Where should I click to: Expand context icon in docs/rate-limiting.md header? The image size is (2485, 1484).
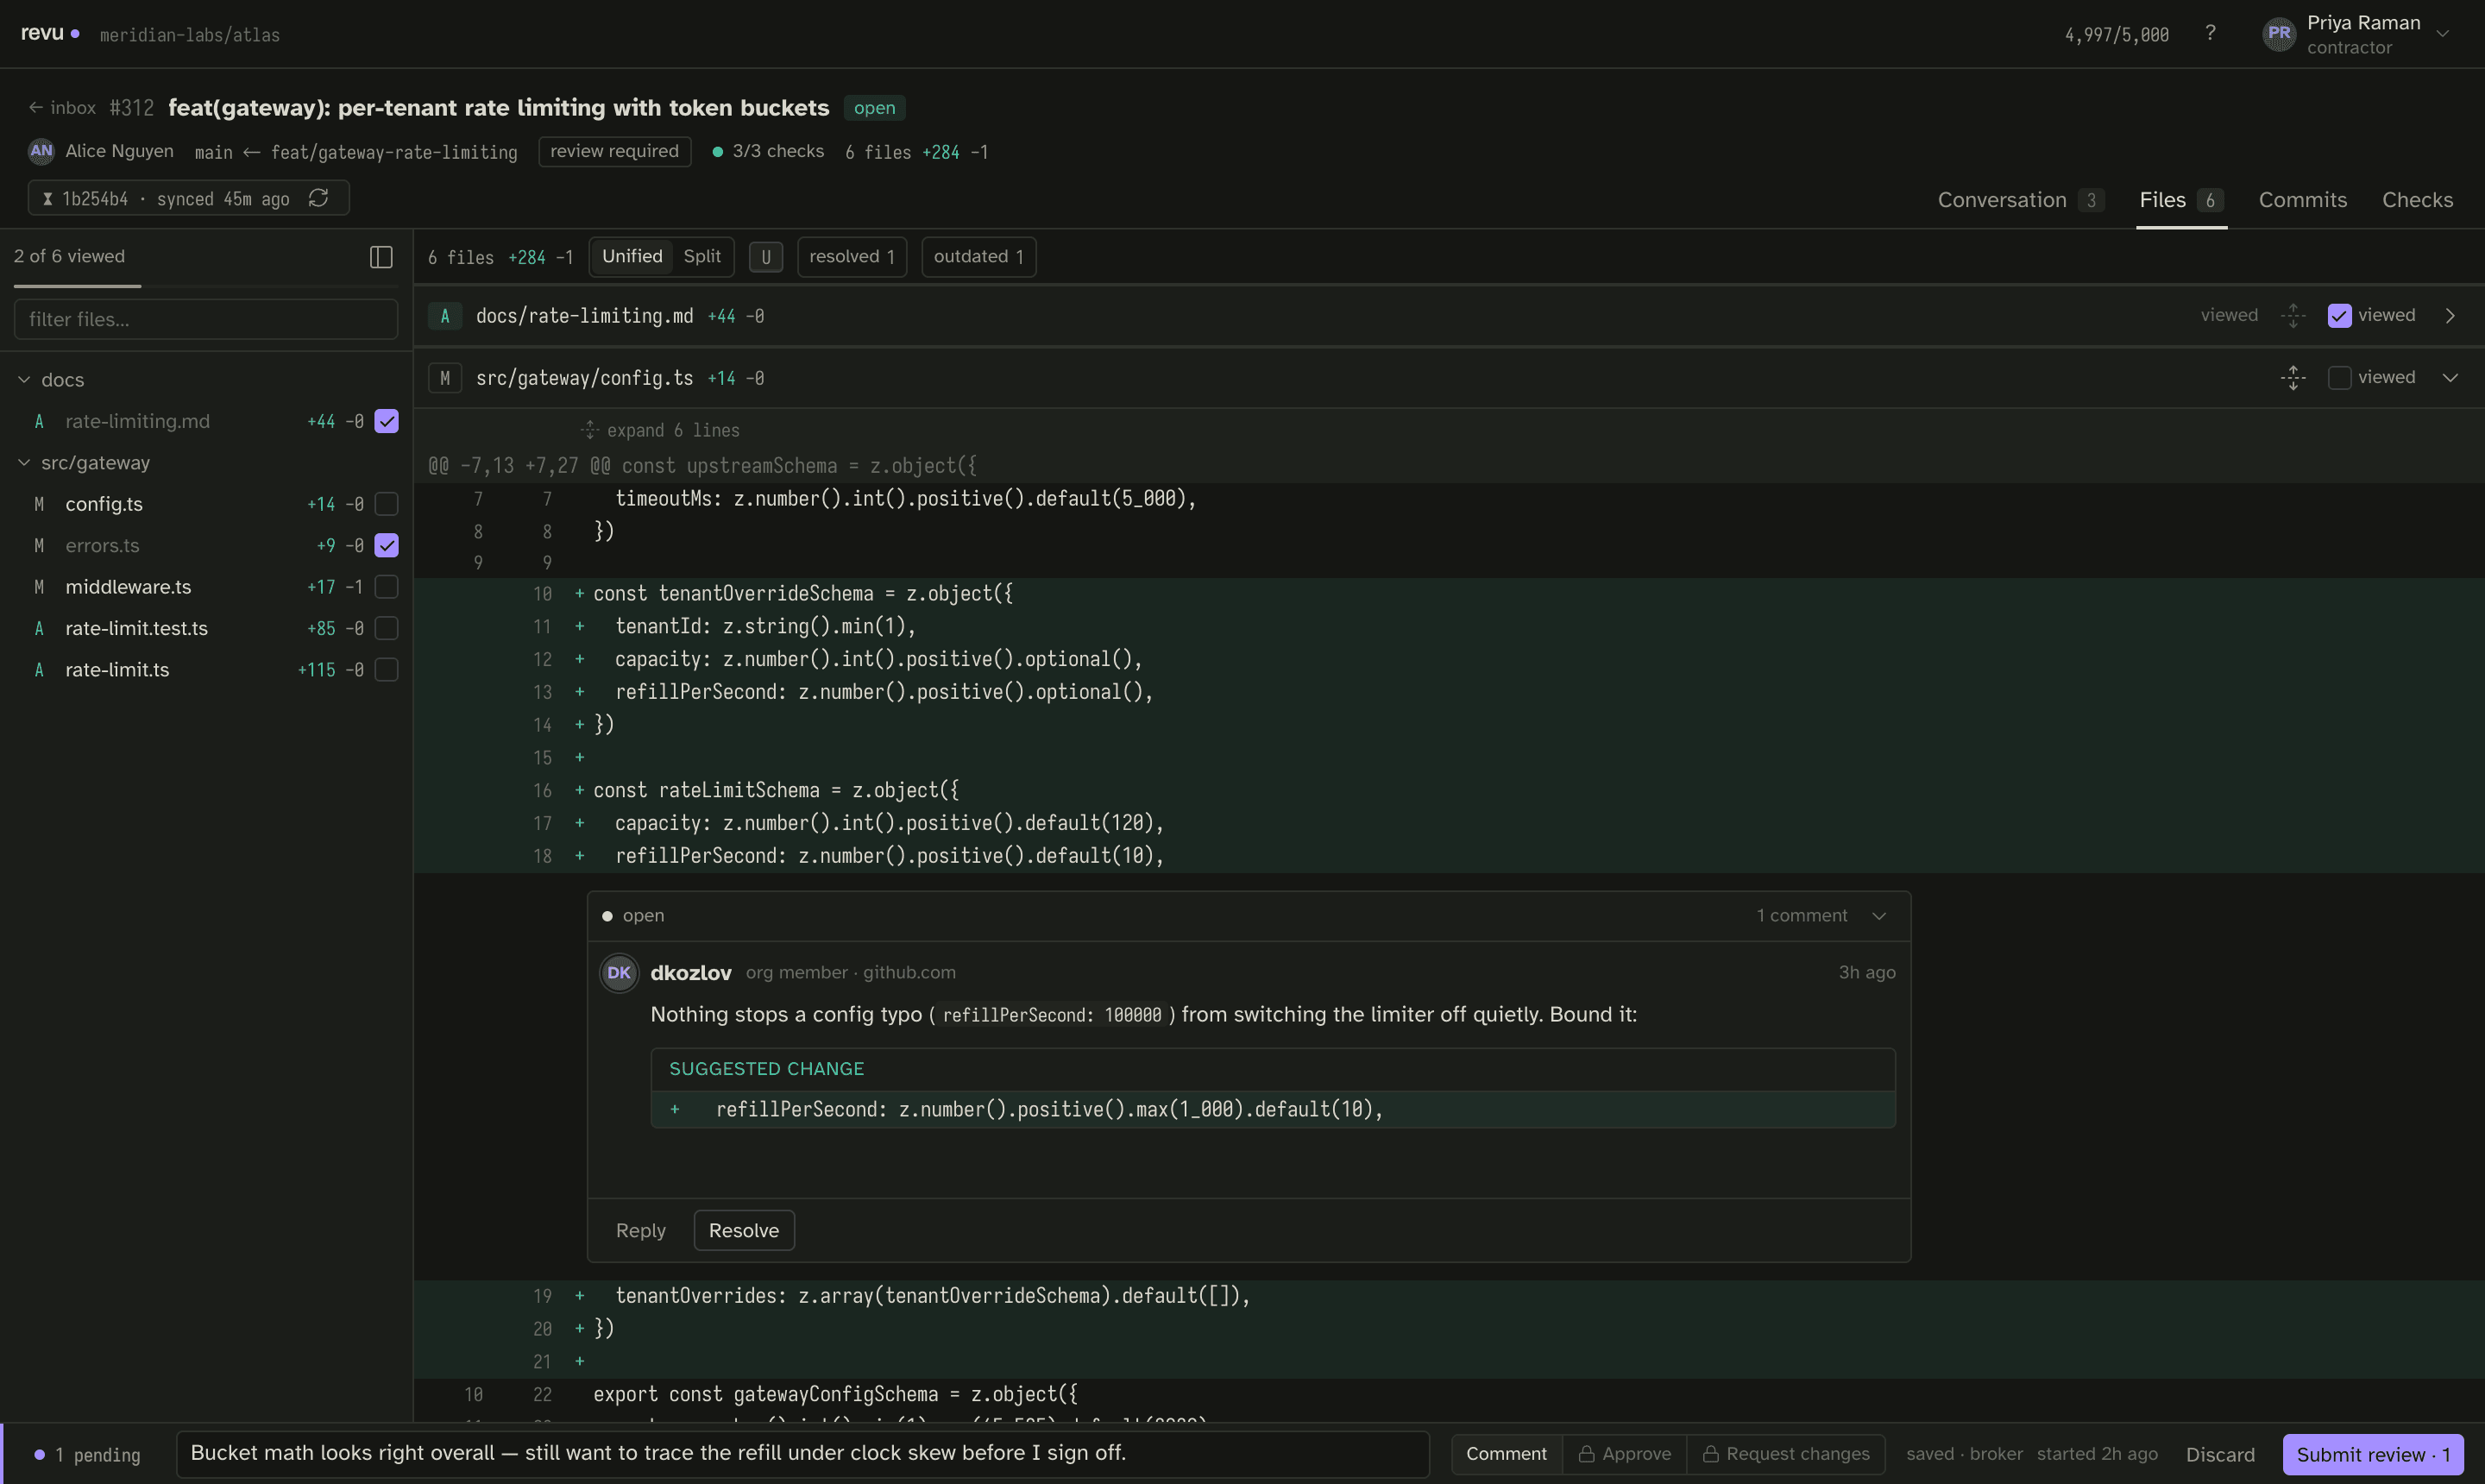click(x=2293, y=316)
